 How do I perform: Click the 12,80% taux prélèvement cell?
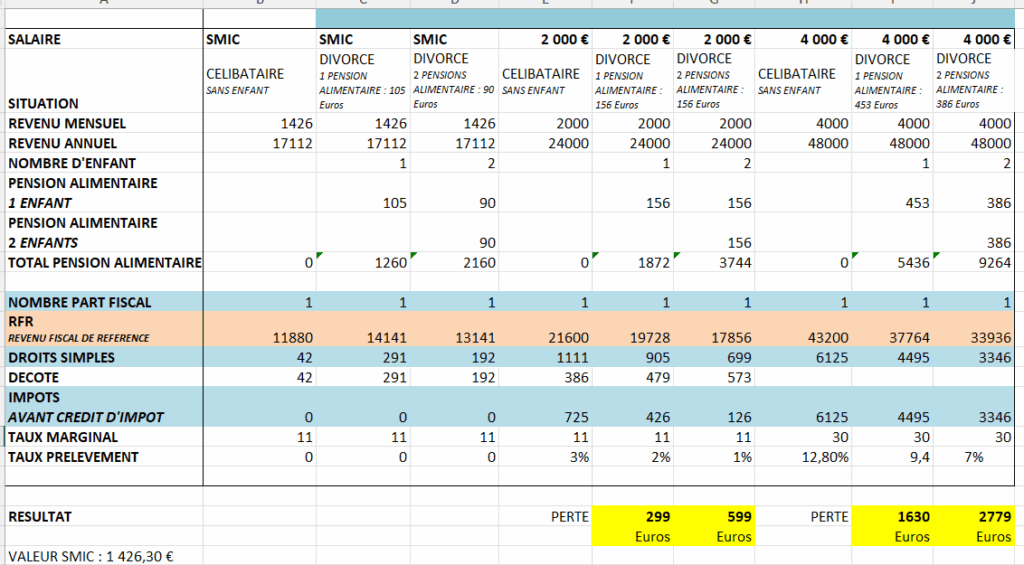[x=810, y=457]
